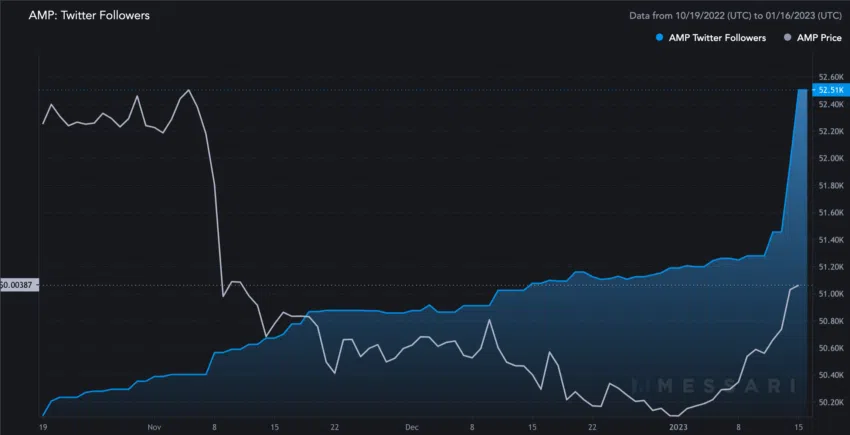Click the data date range text
Screen dimensions: 850x435
tap(736, 16)
